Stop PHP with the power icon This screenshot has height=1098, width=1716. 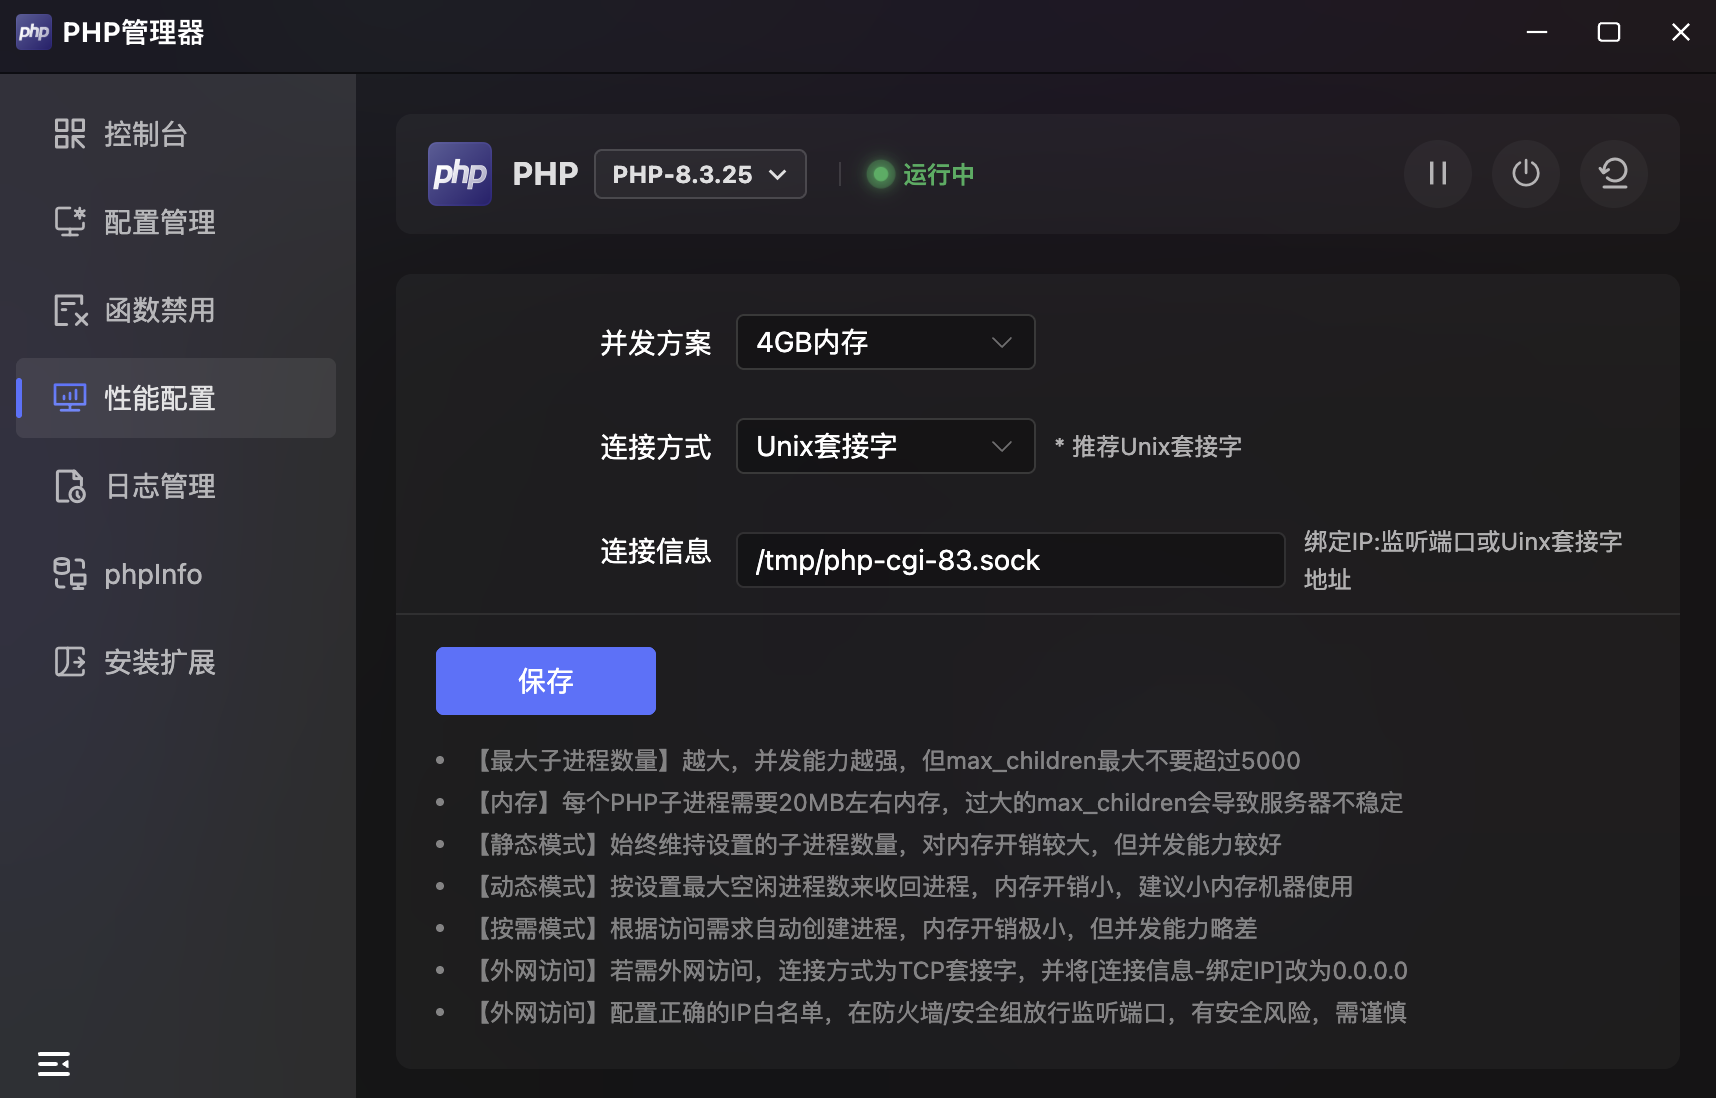(1526, 174)
